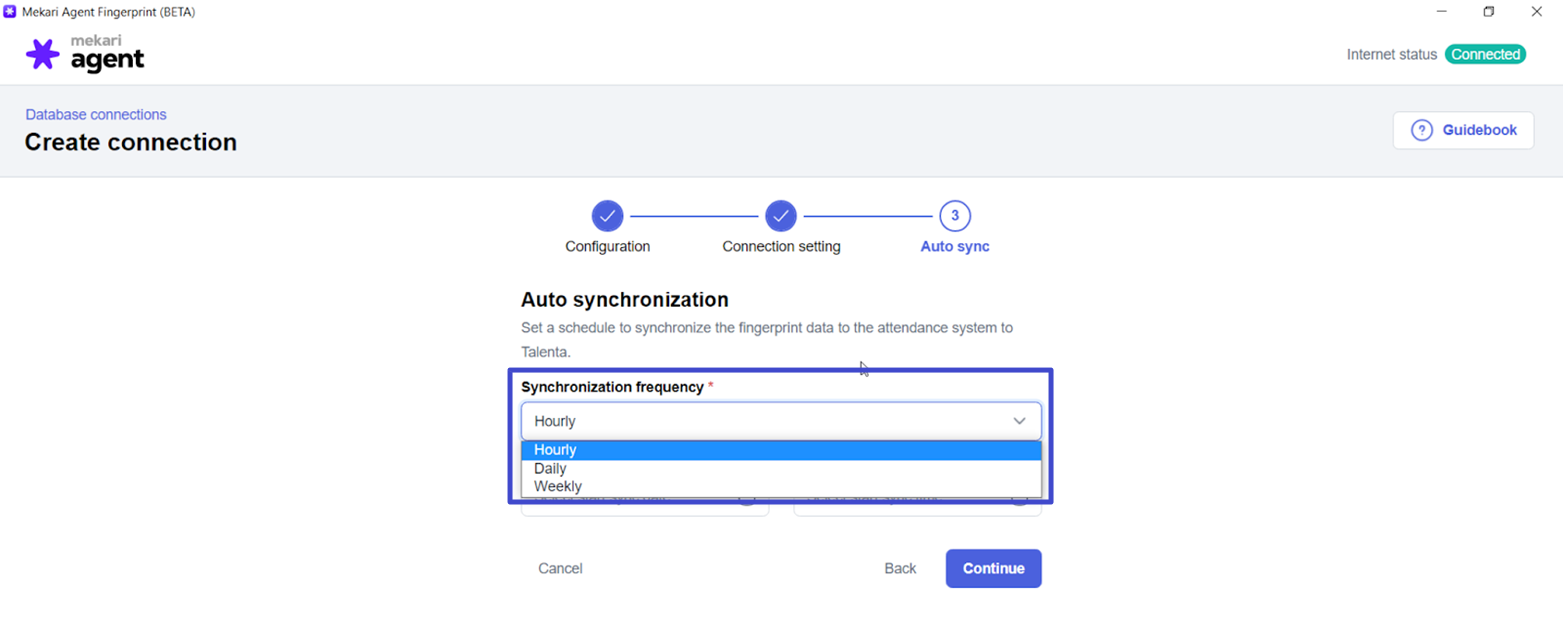Collapse the Synchronization frequency dropdown via its chevron
This screenshot has height=630, width=1563.
[1019, 421]
